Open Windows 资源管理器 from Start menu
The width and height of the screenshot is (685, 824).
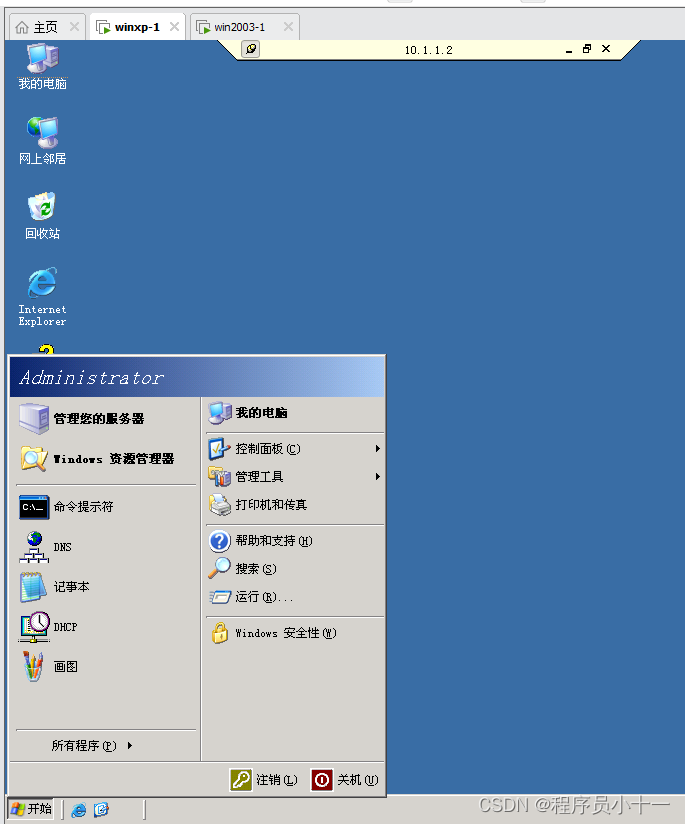[x=105, y=459]
